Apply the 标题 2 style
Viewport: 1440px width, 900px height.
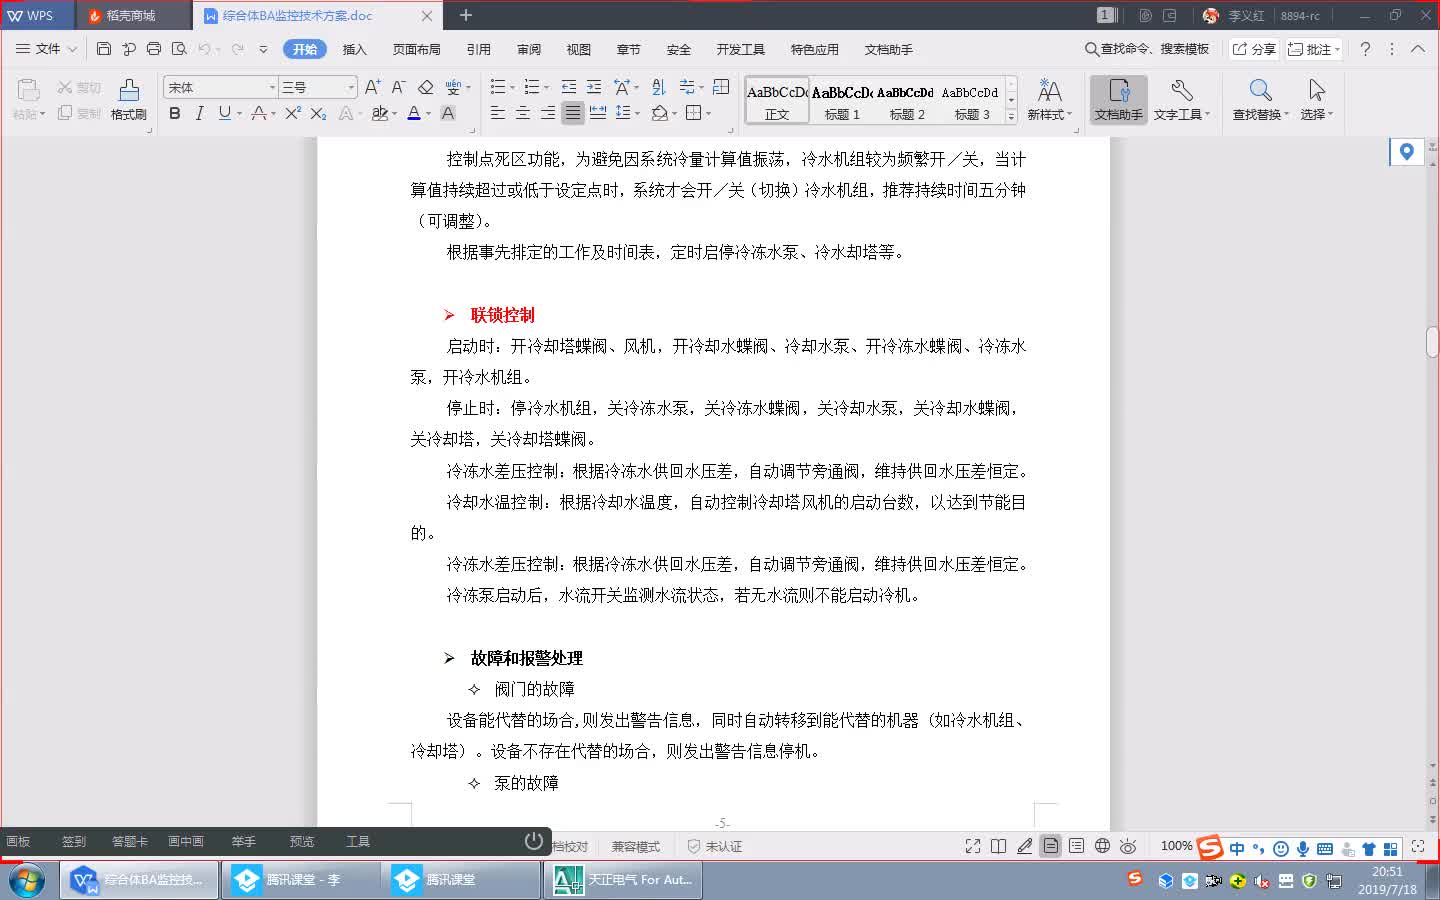coord(907,101)
